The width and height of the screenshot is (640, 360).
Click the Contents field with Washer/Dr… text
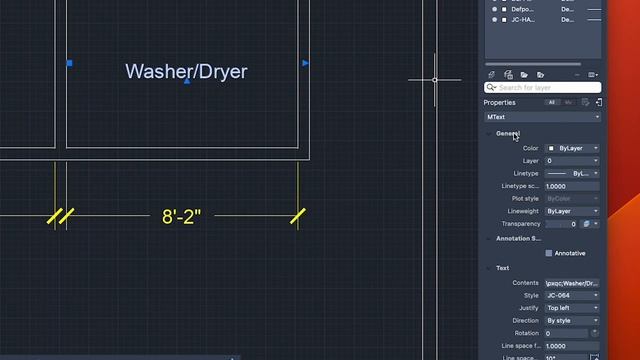pos(572,283)
